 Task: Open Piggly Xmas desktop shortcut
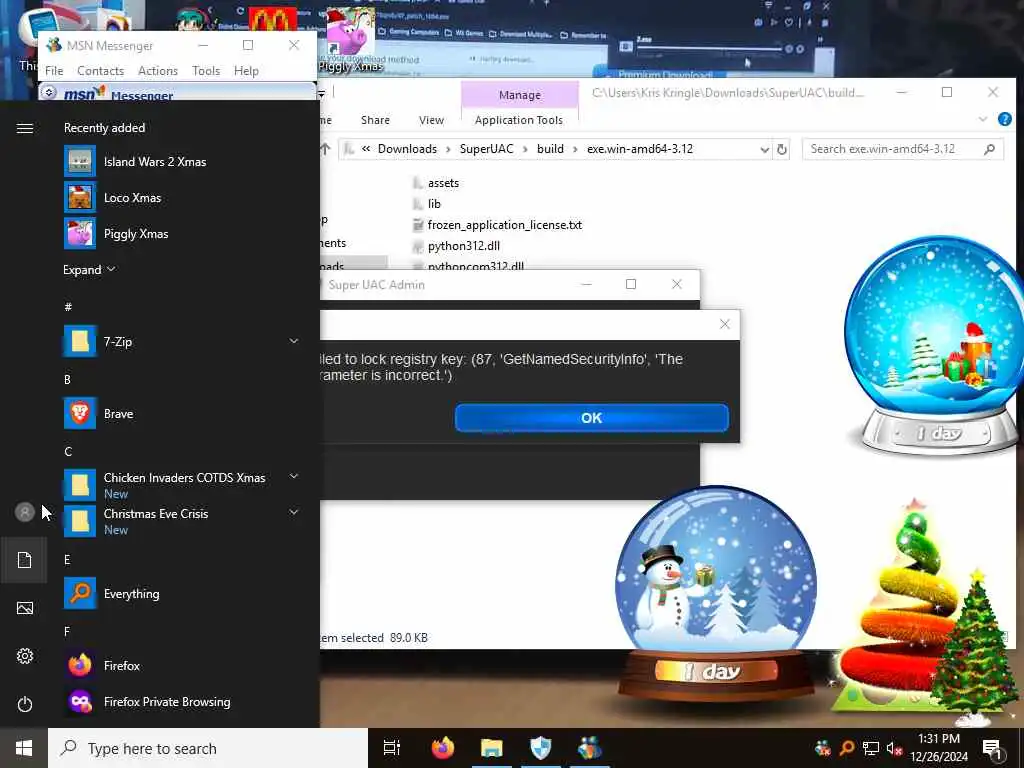coord(351,39)
